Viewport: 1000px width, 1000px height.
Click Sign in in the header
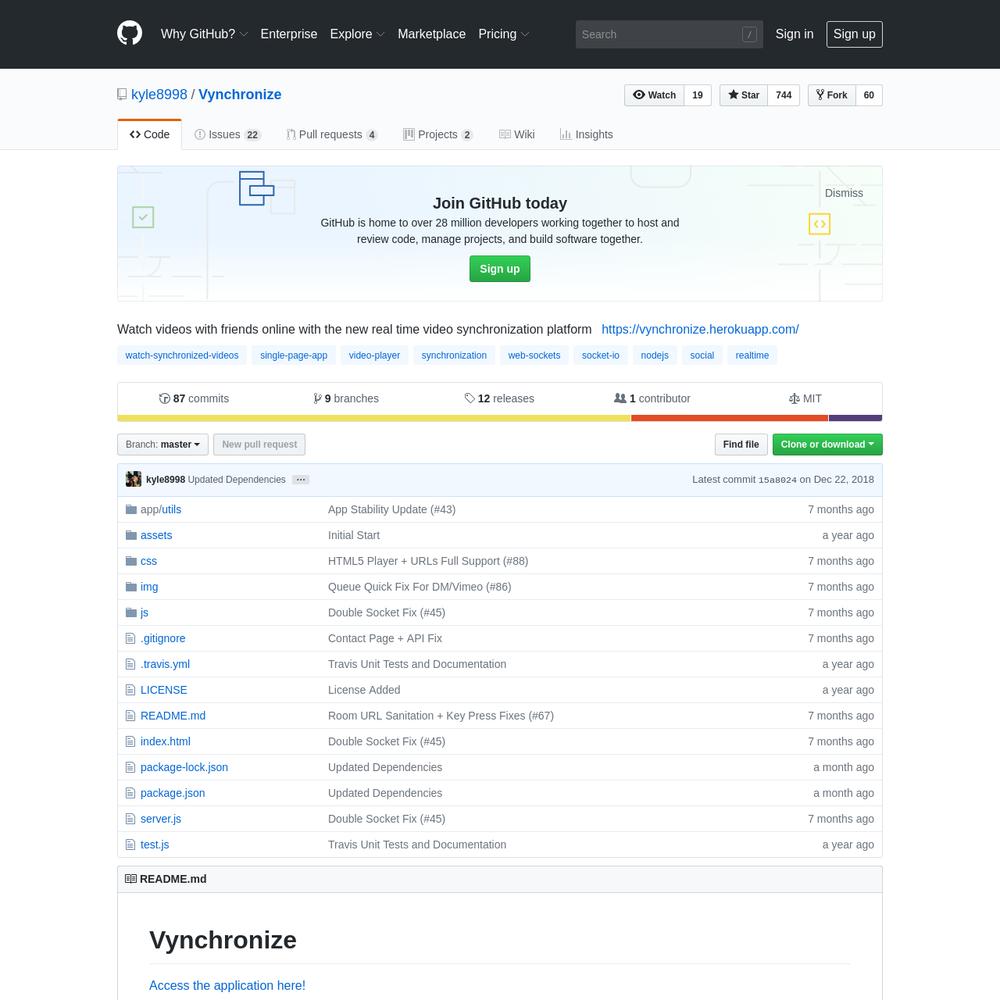point(794,34)
